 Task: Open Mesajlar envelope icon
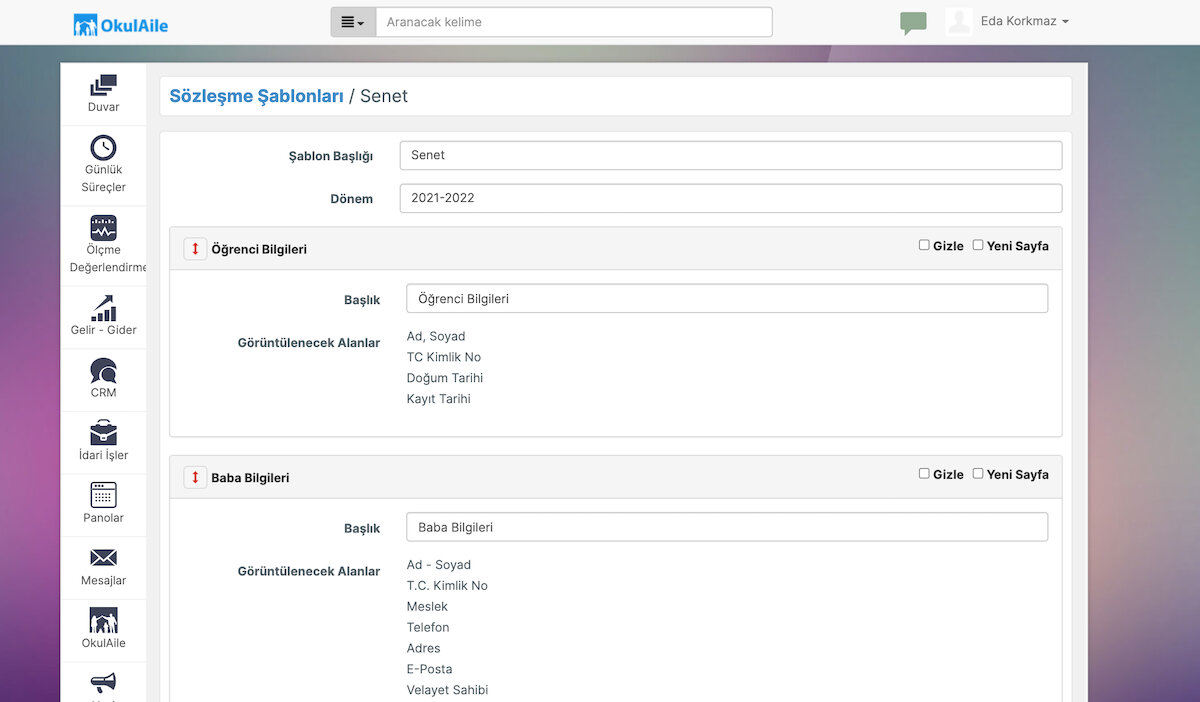[x=103, y=558]
